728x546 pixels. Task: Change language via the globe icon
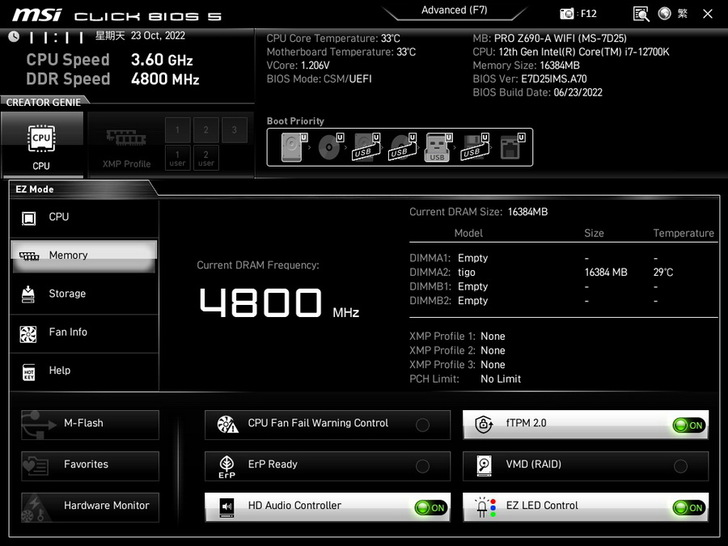[664, 13]
